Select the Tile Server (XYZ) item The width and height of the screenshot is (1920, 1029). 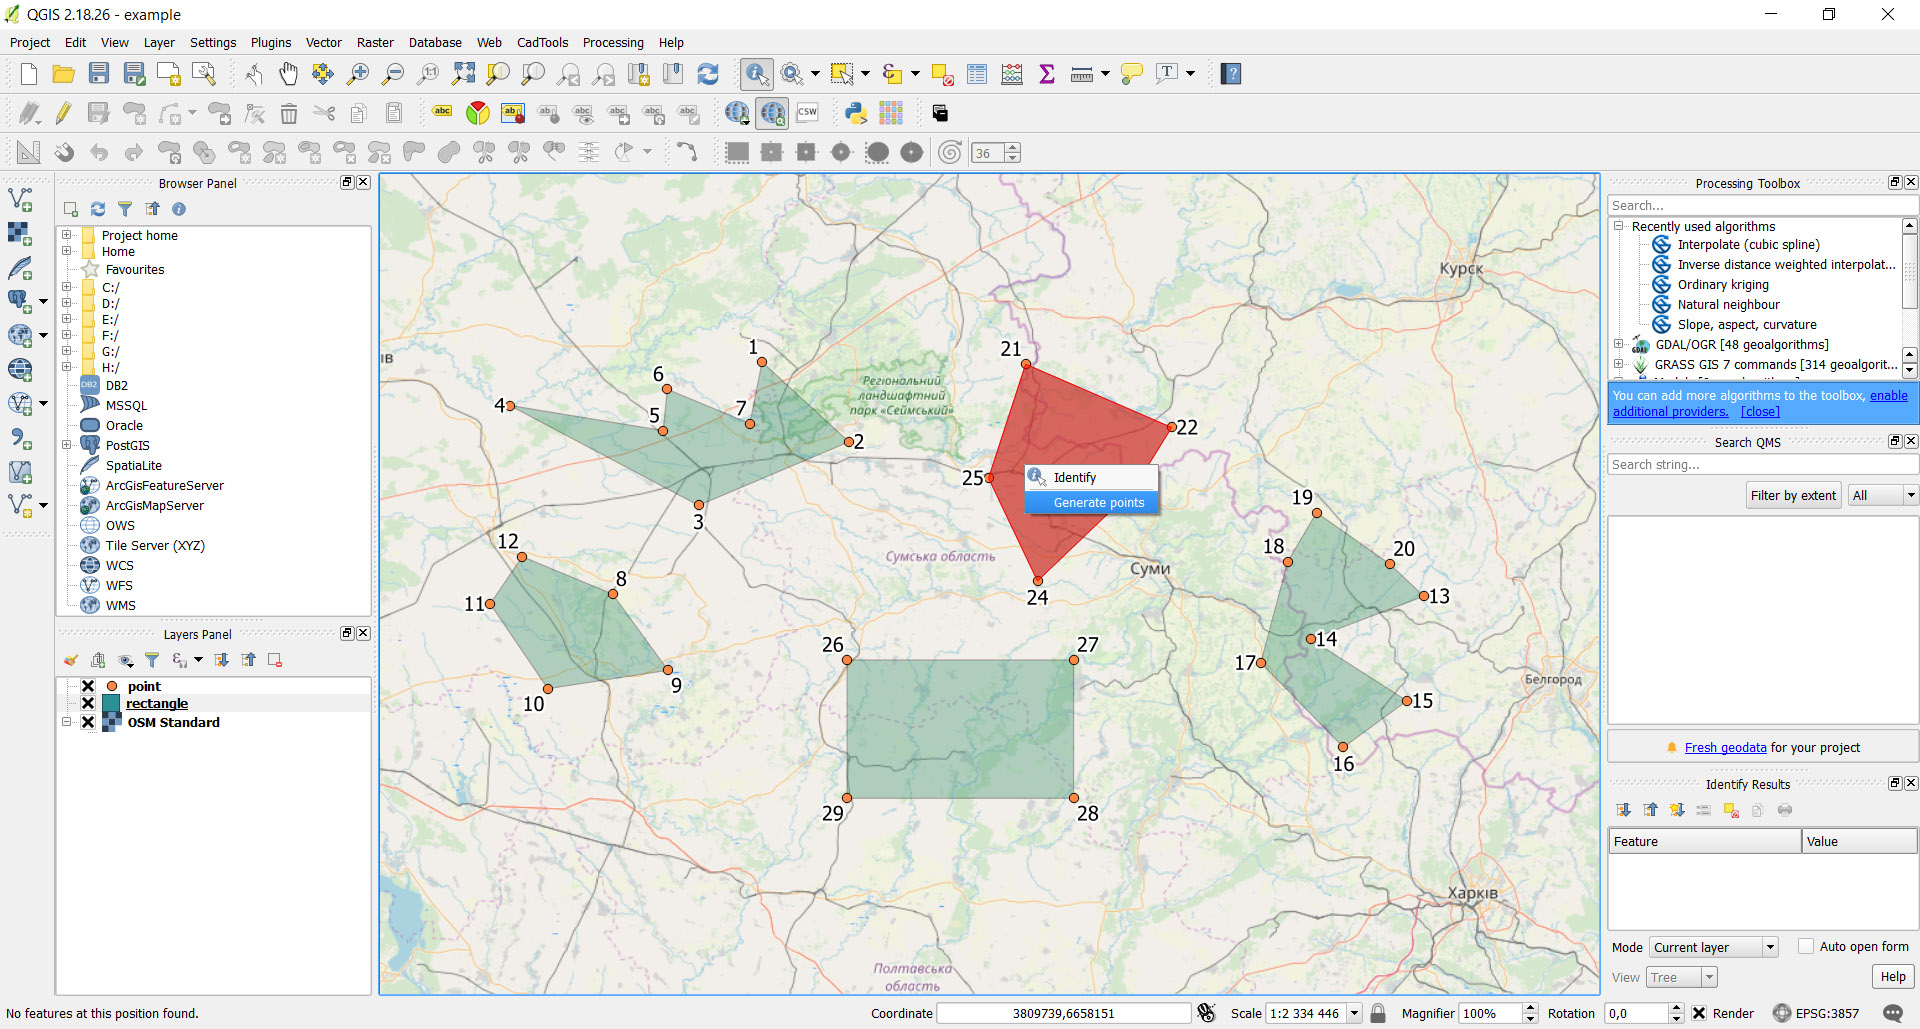155,545
